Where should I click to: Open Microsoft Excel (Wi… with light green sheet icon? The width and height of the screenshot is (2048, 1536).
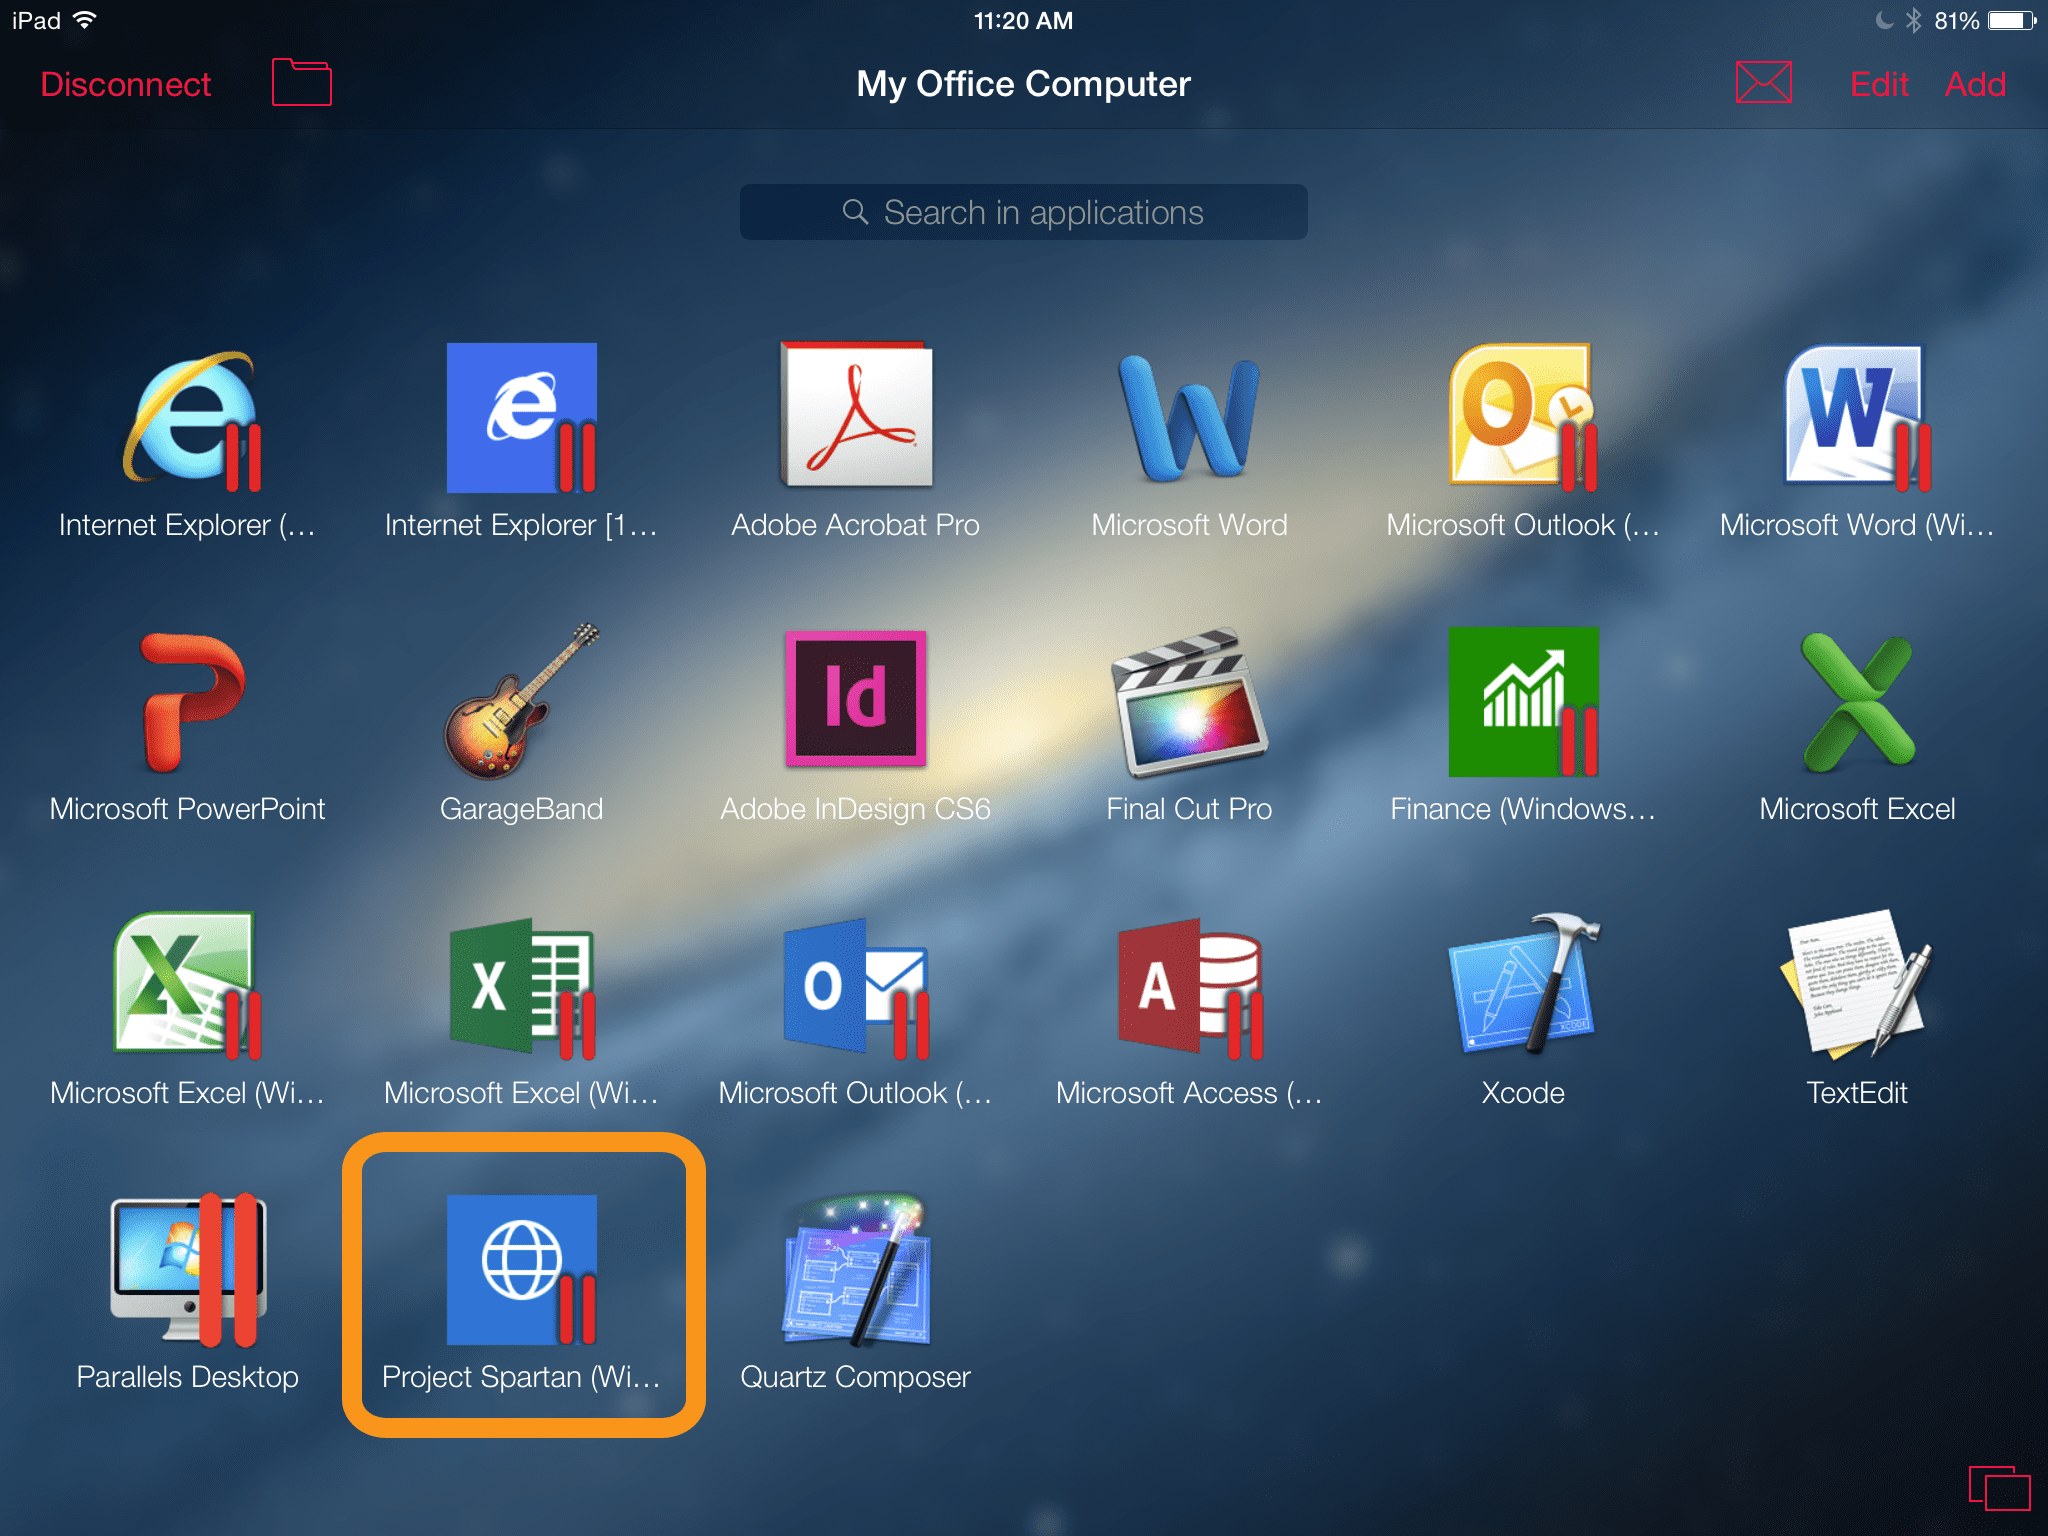coord(189,985)
